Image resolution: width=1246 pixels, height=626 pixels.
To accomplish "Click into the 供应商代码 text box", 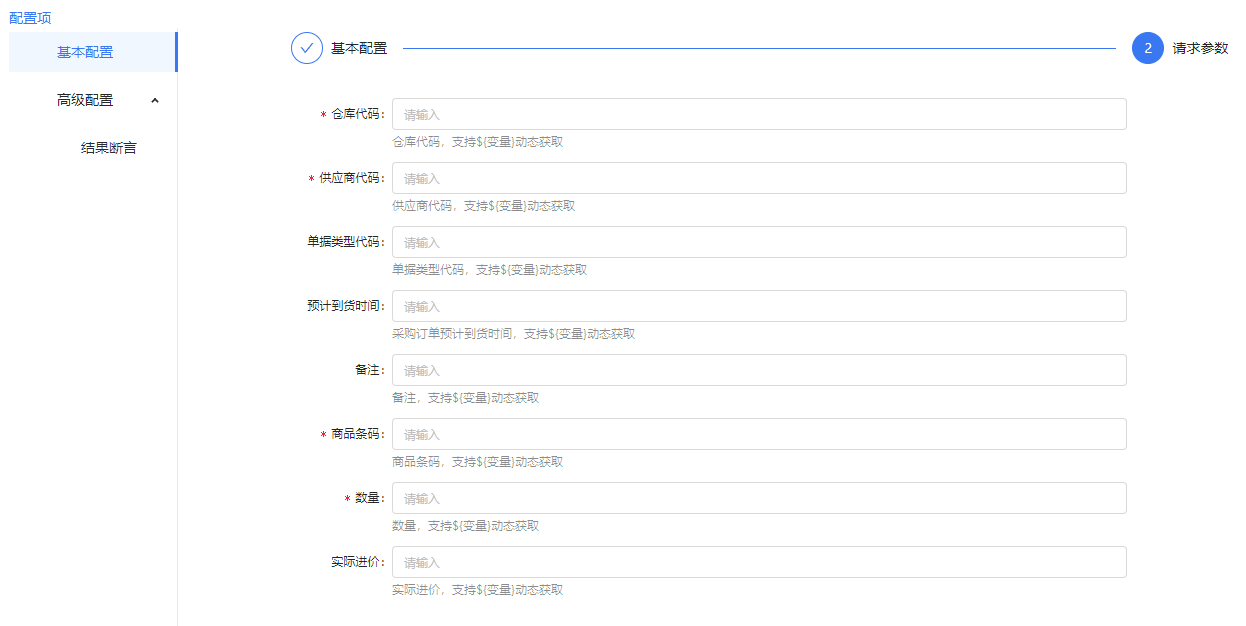I will 759,178.
